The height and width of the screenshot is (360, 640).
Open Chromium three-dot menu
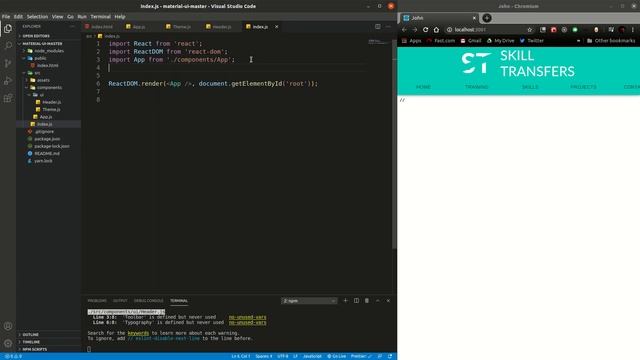(x=633, y=29)
